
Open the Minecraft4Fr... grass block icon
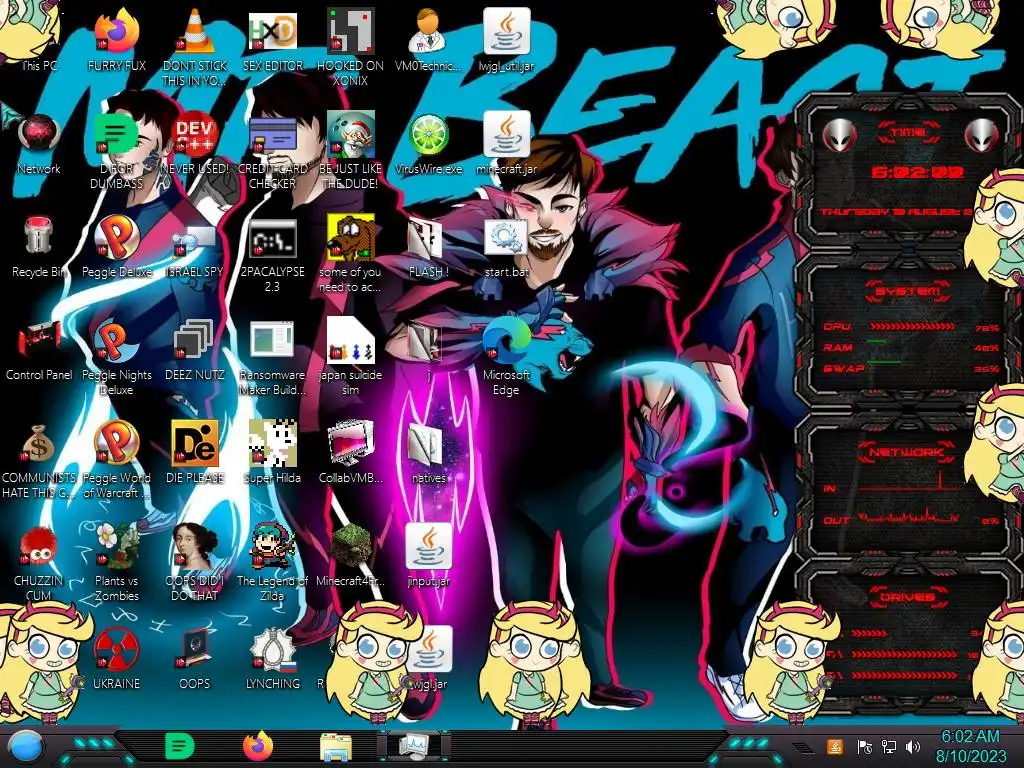pos(351,555)
